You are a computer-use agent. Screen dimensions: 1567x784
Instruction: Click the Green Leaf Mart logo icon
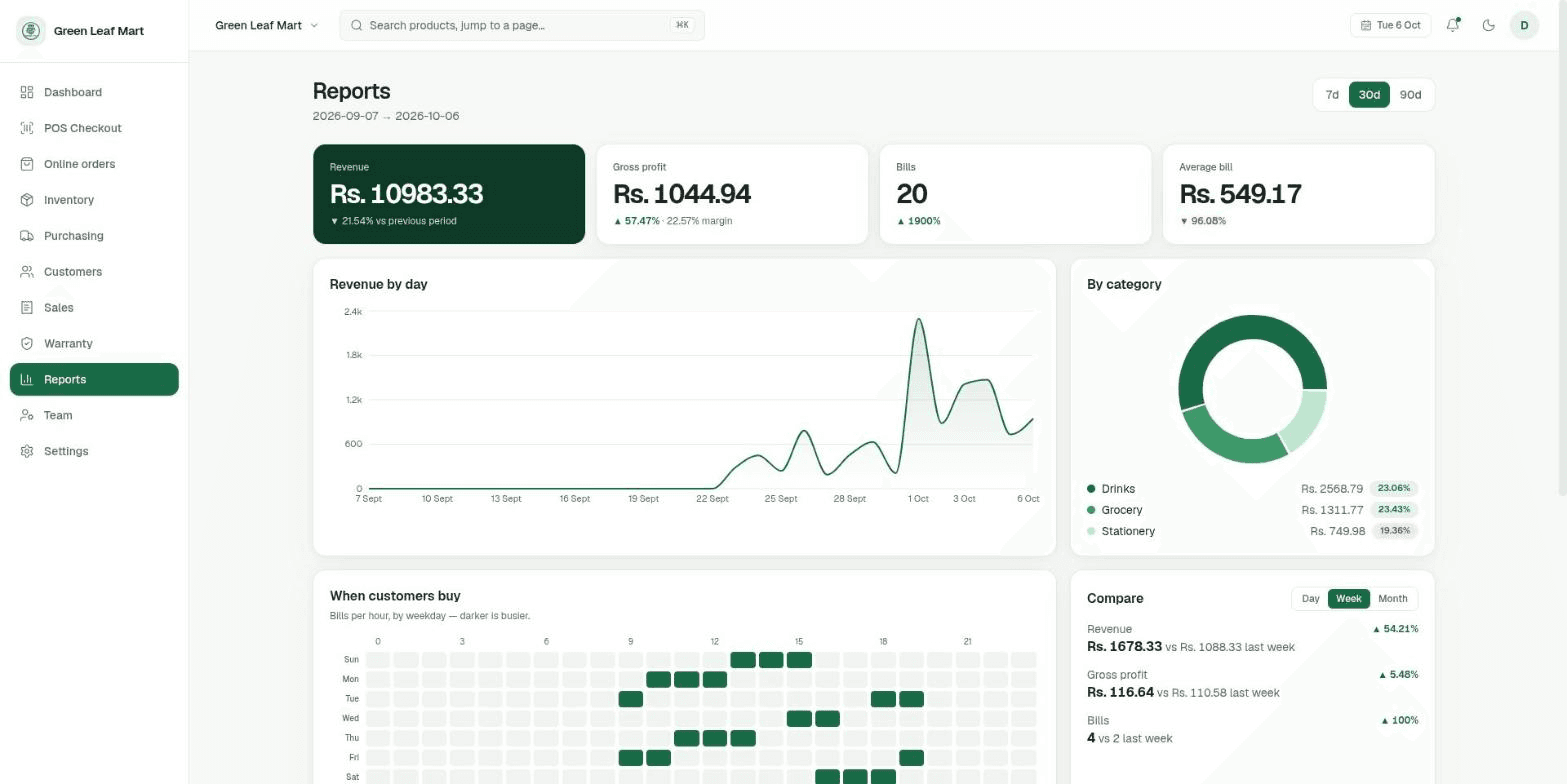[31, 31]
